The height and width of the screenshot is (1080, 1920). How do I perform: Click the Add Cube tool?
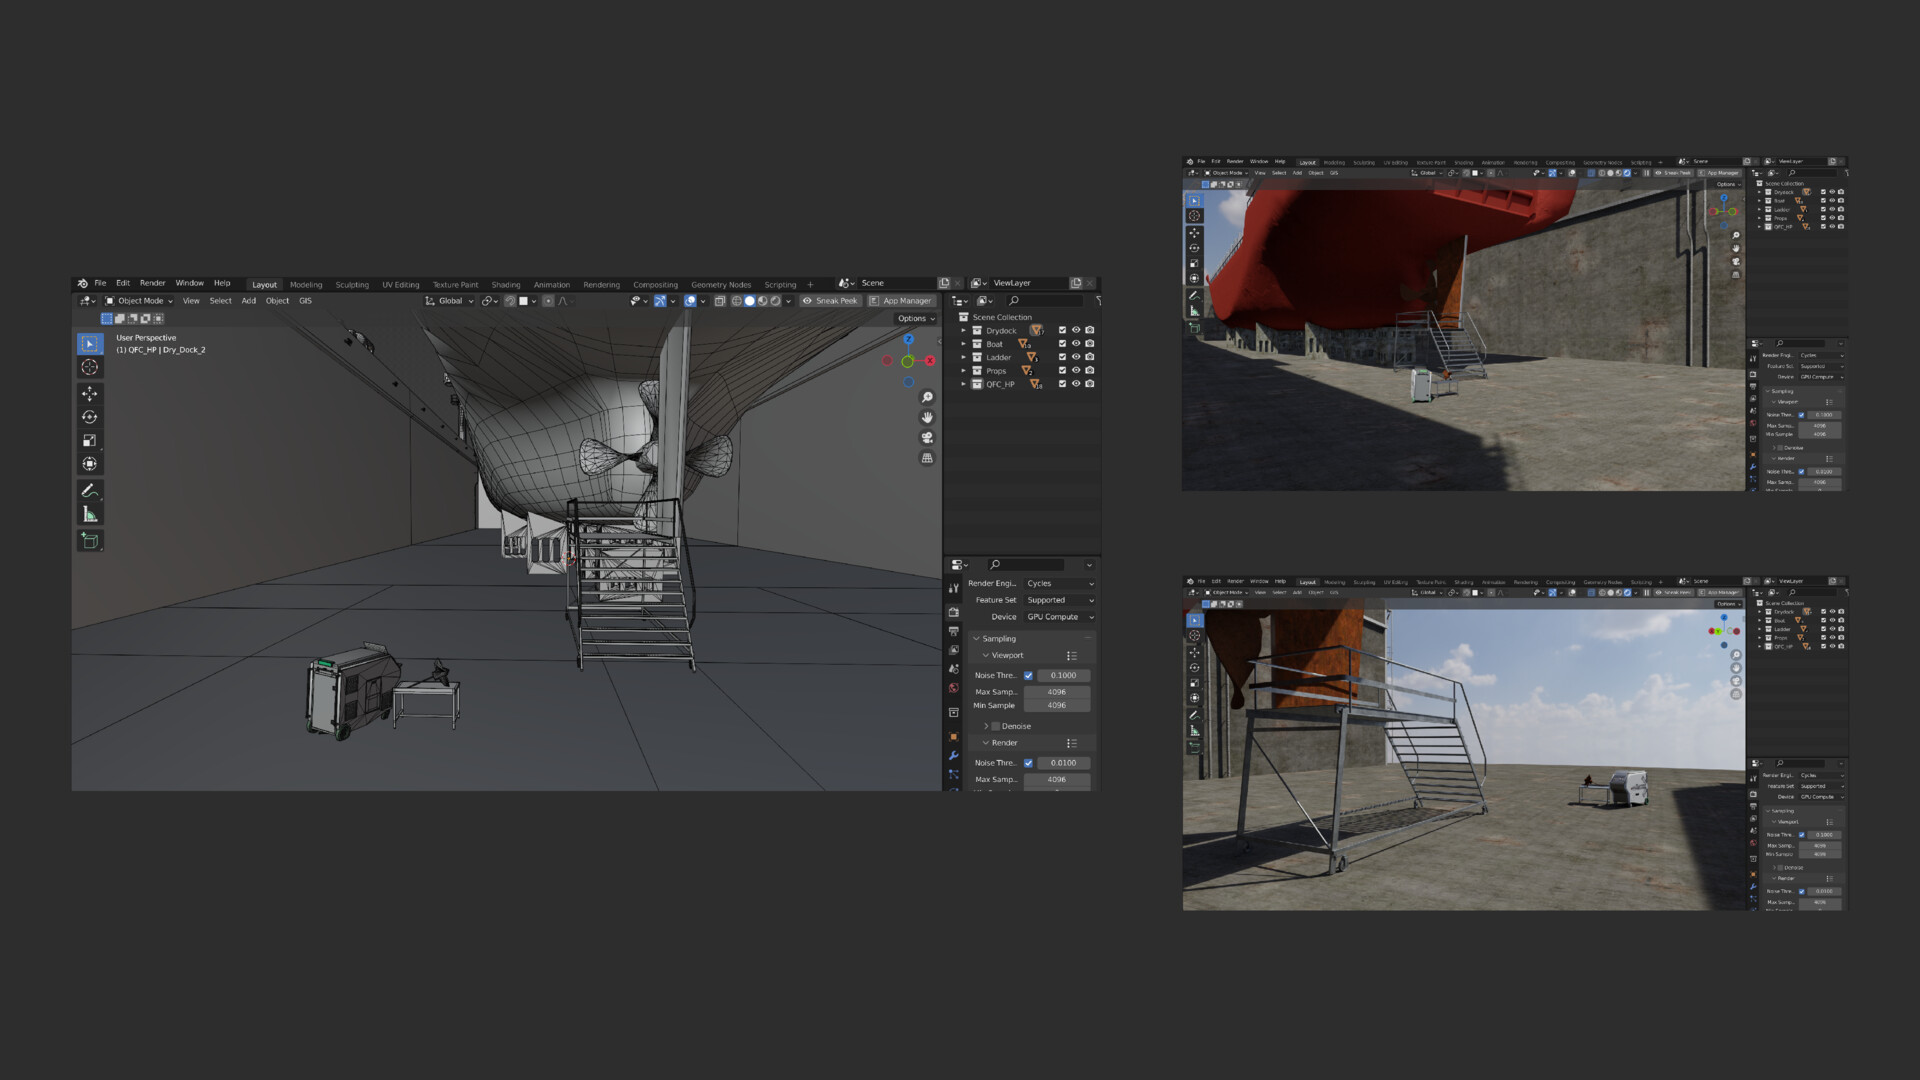coord(90,540)
